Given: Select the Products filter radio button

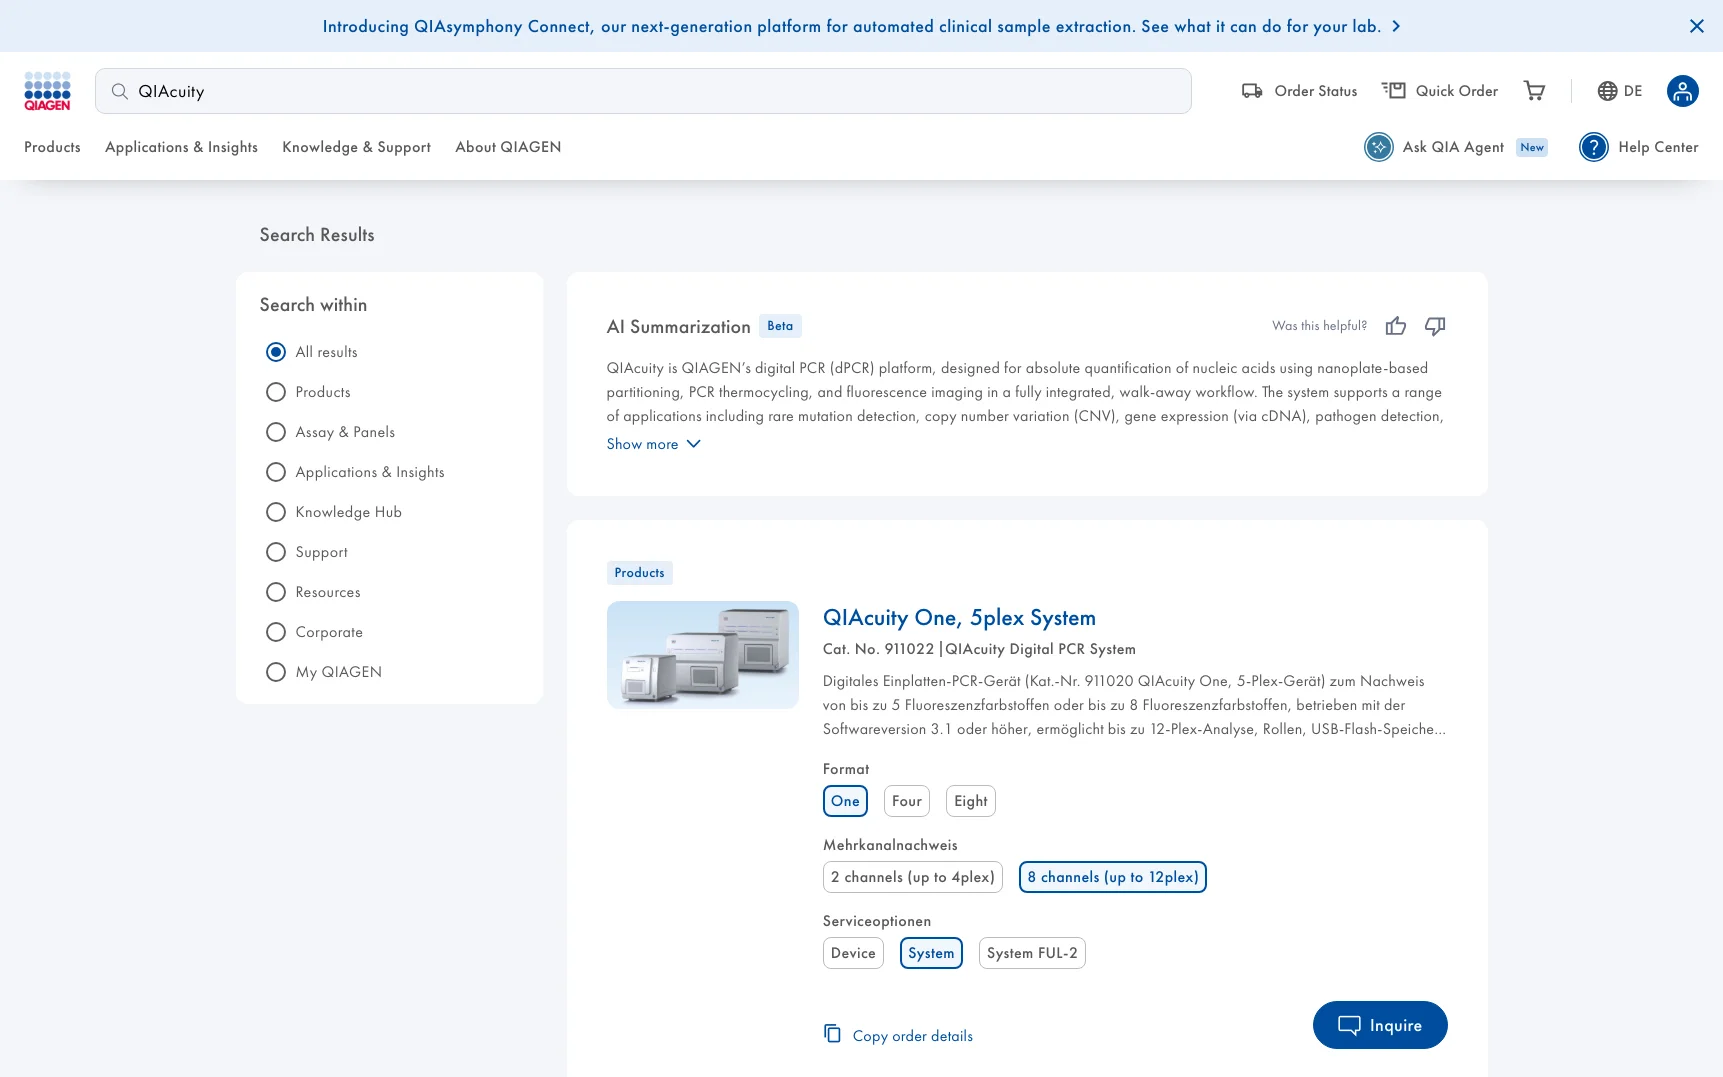Looking at the screenshot, I should [276, 392].
